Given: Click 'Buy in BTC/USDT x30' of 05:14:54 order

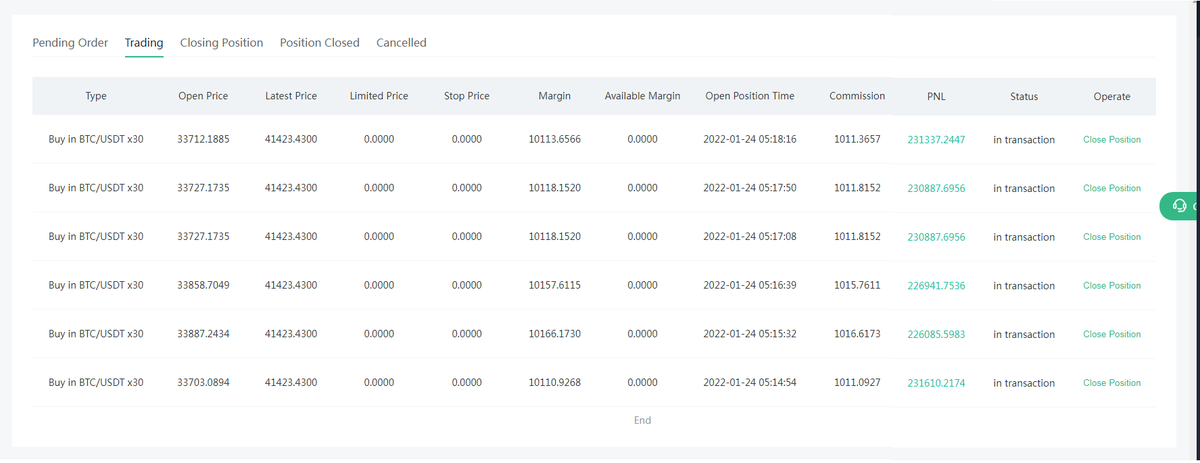Looking at the screenshot, I should (96, 382).
